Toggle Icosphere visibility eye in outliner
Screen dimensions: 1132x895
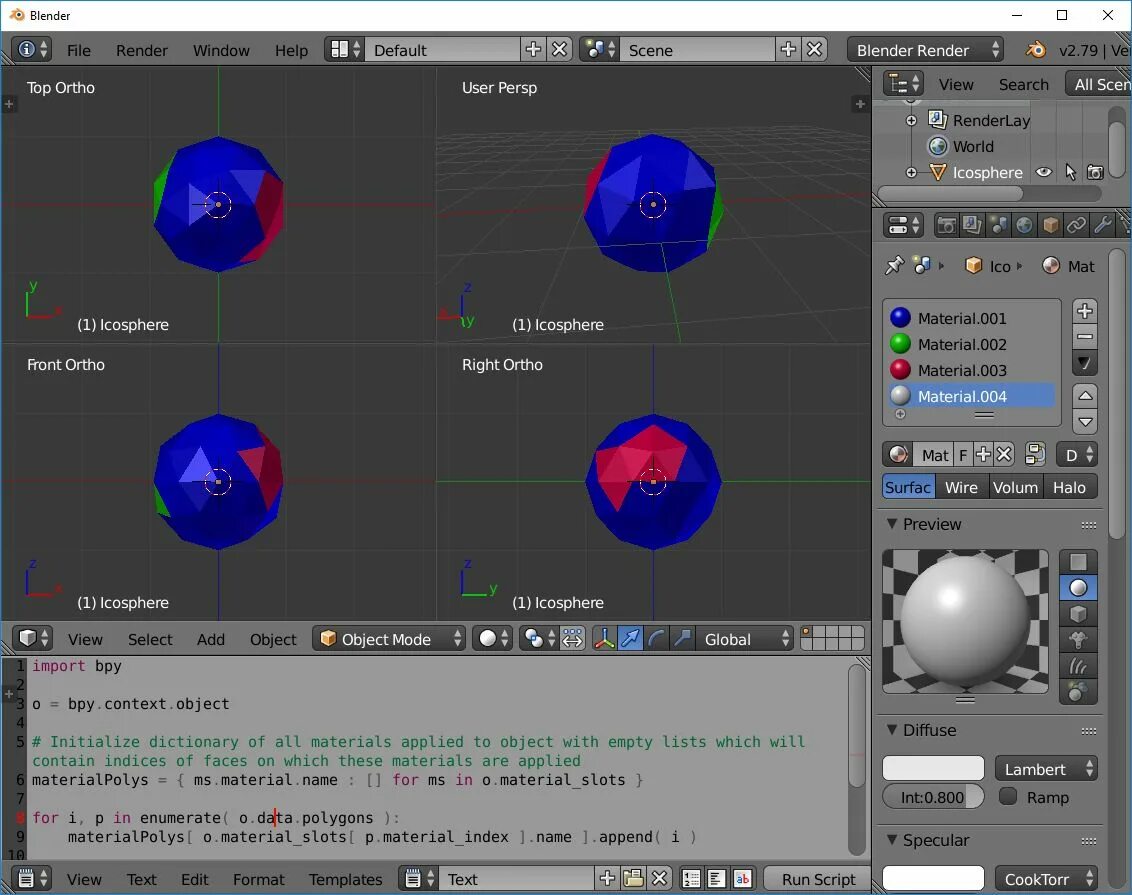coord(1044,173)
